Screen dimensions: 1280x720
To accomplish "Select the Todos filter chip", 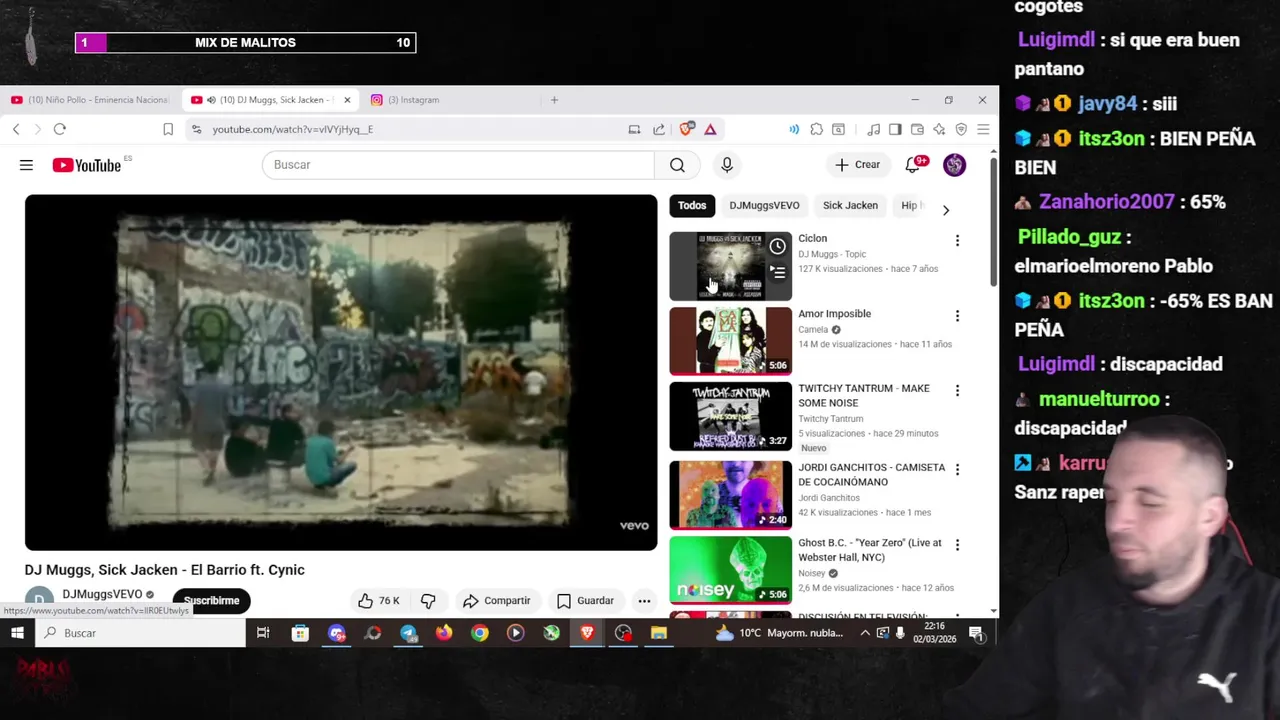I will tap(692, 205).
